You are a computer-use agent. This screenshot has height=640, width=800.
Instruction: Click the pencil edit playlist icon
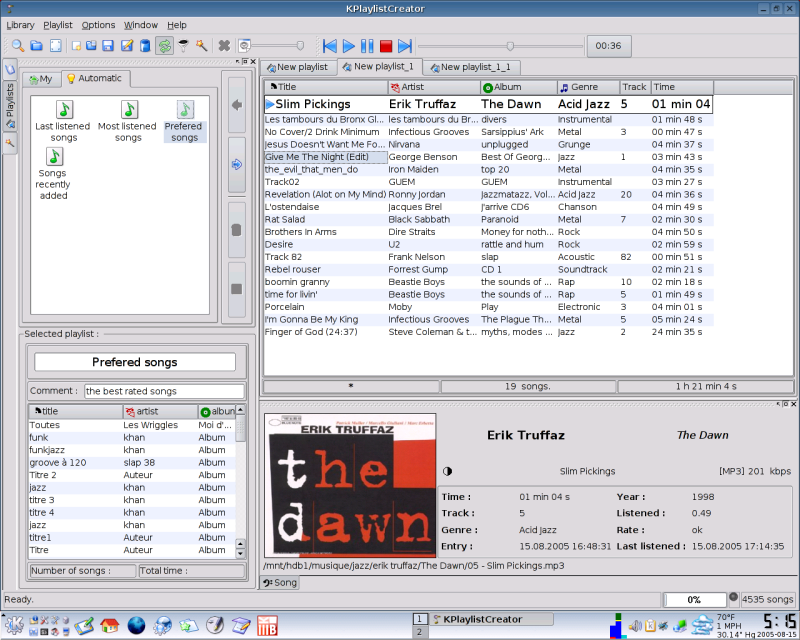(127, 46)
